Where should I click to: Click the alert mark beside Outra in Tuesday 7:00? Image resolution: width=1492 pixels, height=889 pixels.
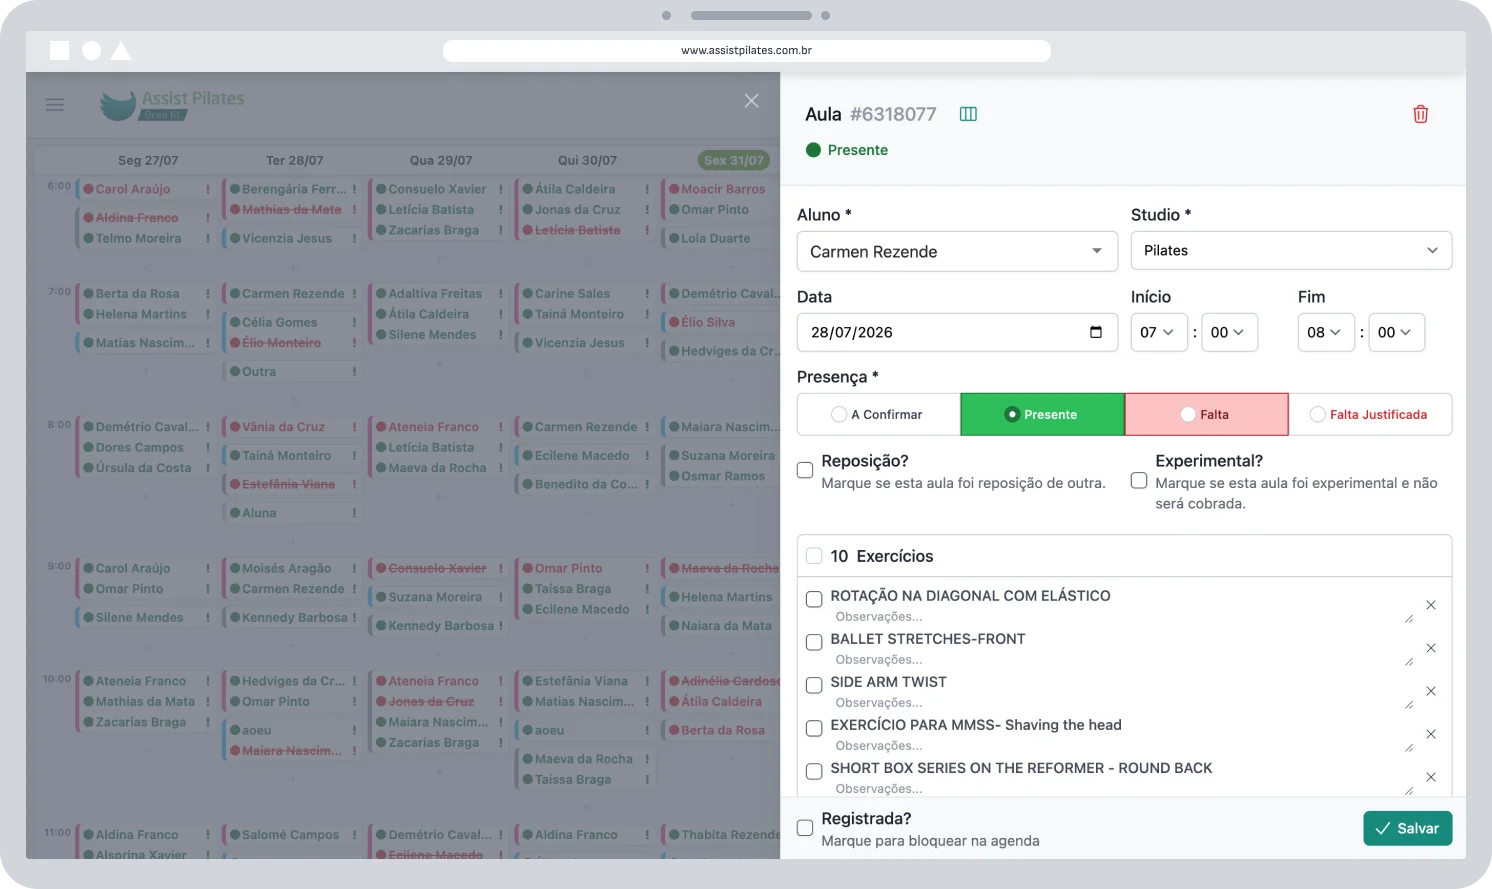[354, 371]
